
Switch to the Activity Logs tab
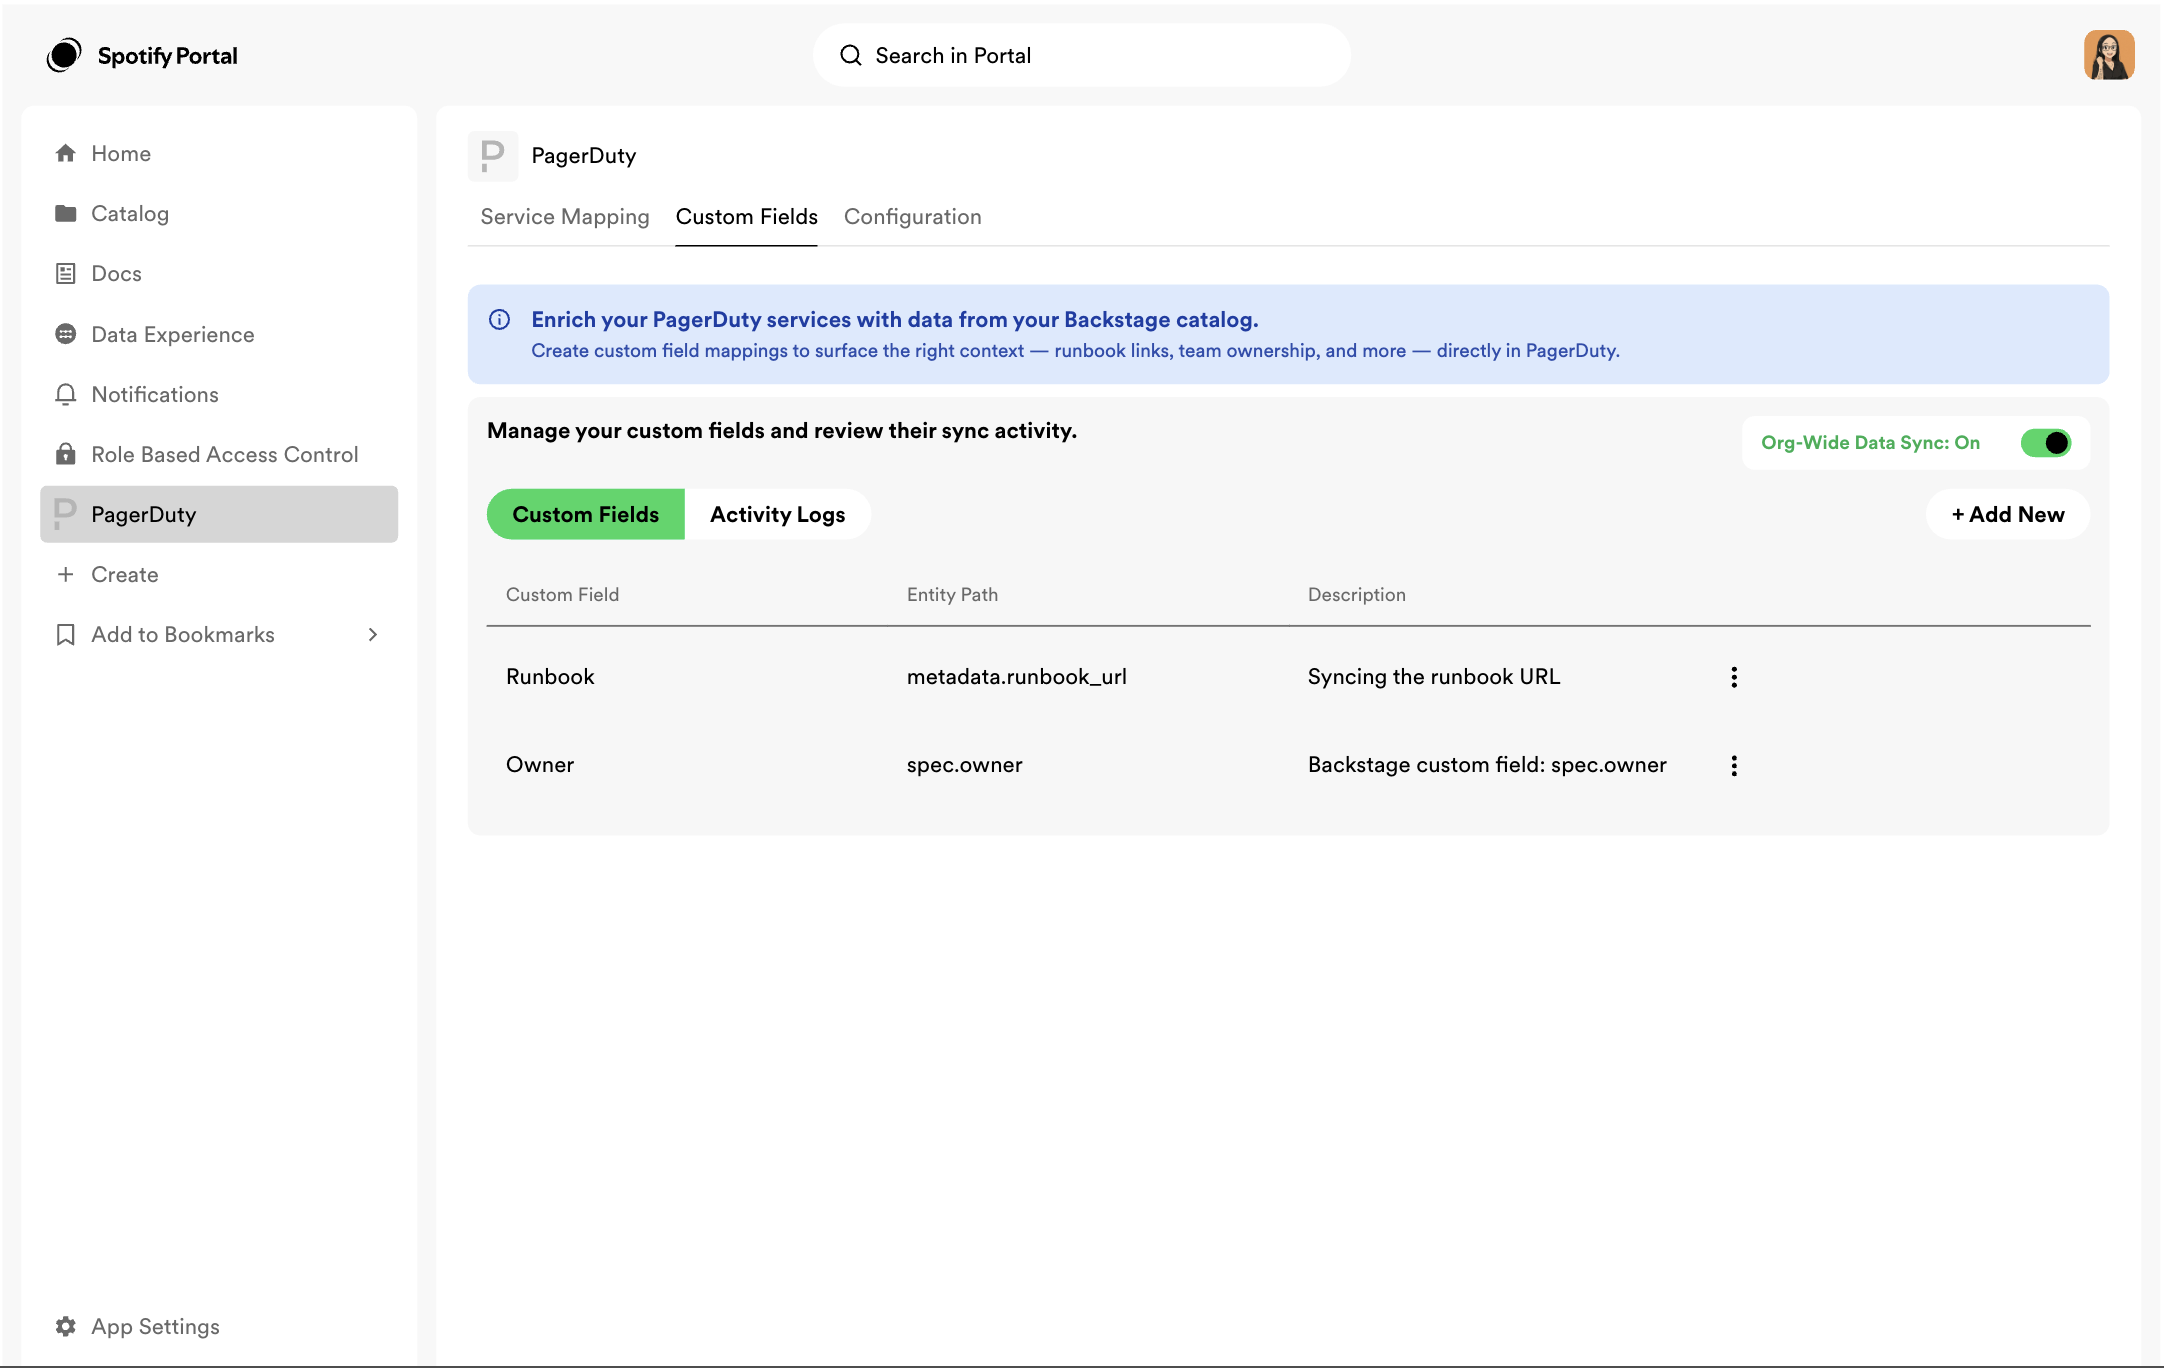coord(778,514)
